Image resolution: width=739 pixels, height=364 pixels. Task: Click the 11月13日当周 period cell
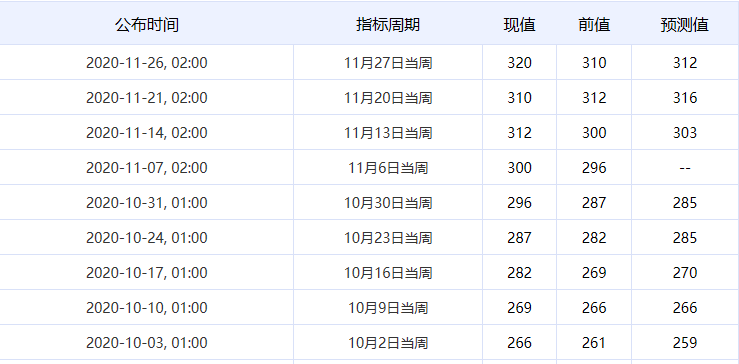[x=388, y=132]
